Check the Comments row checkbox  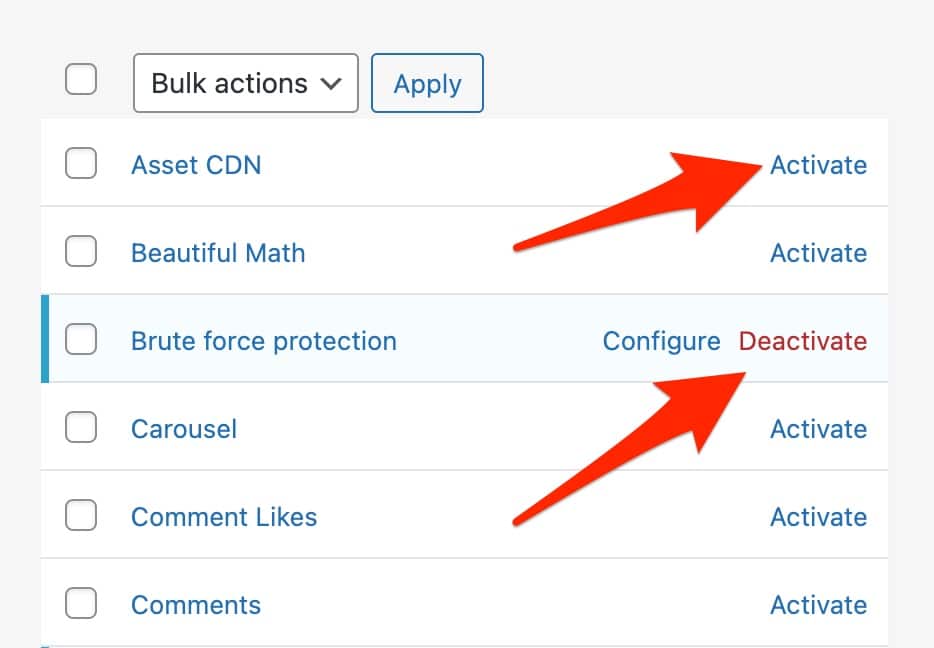point(81,604)
